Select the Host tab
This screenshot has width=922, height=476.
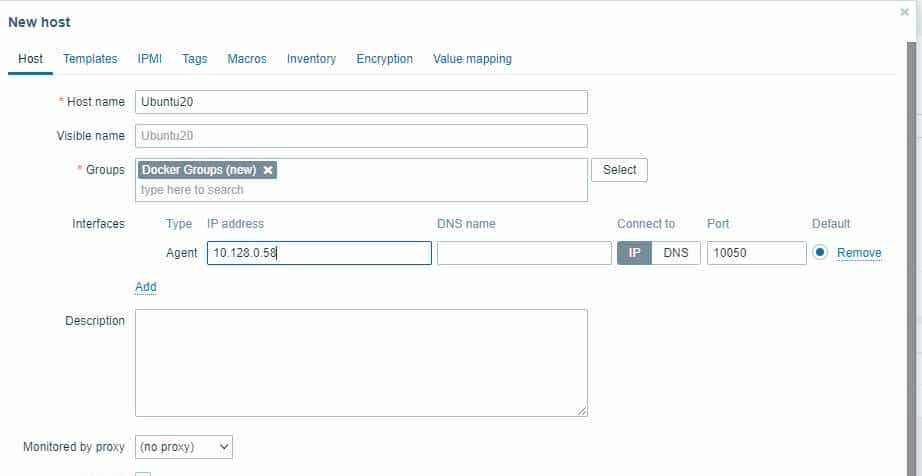[x=31, y=59]
